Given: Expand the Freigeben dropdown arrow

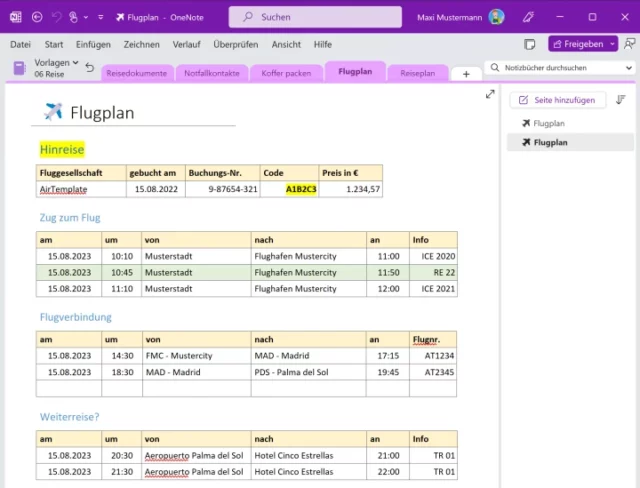Looking at the screenshot, I should [x=612, y=44].
